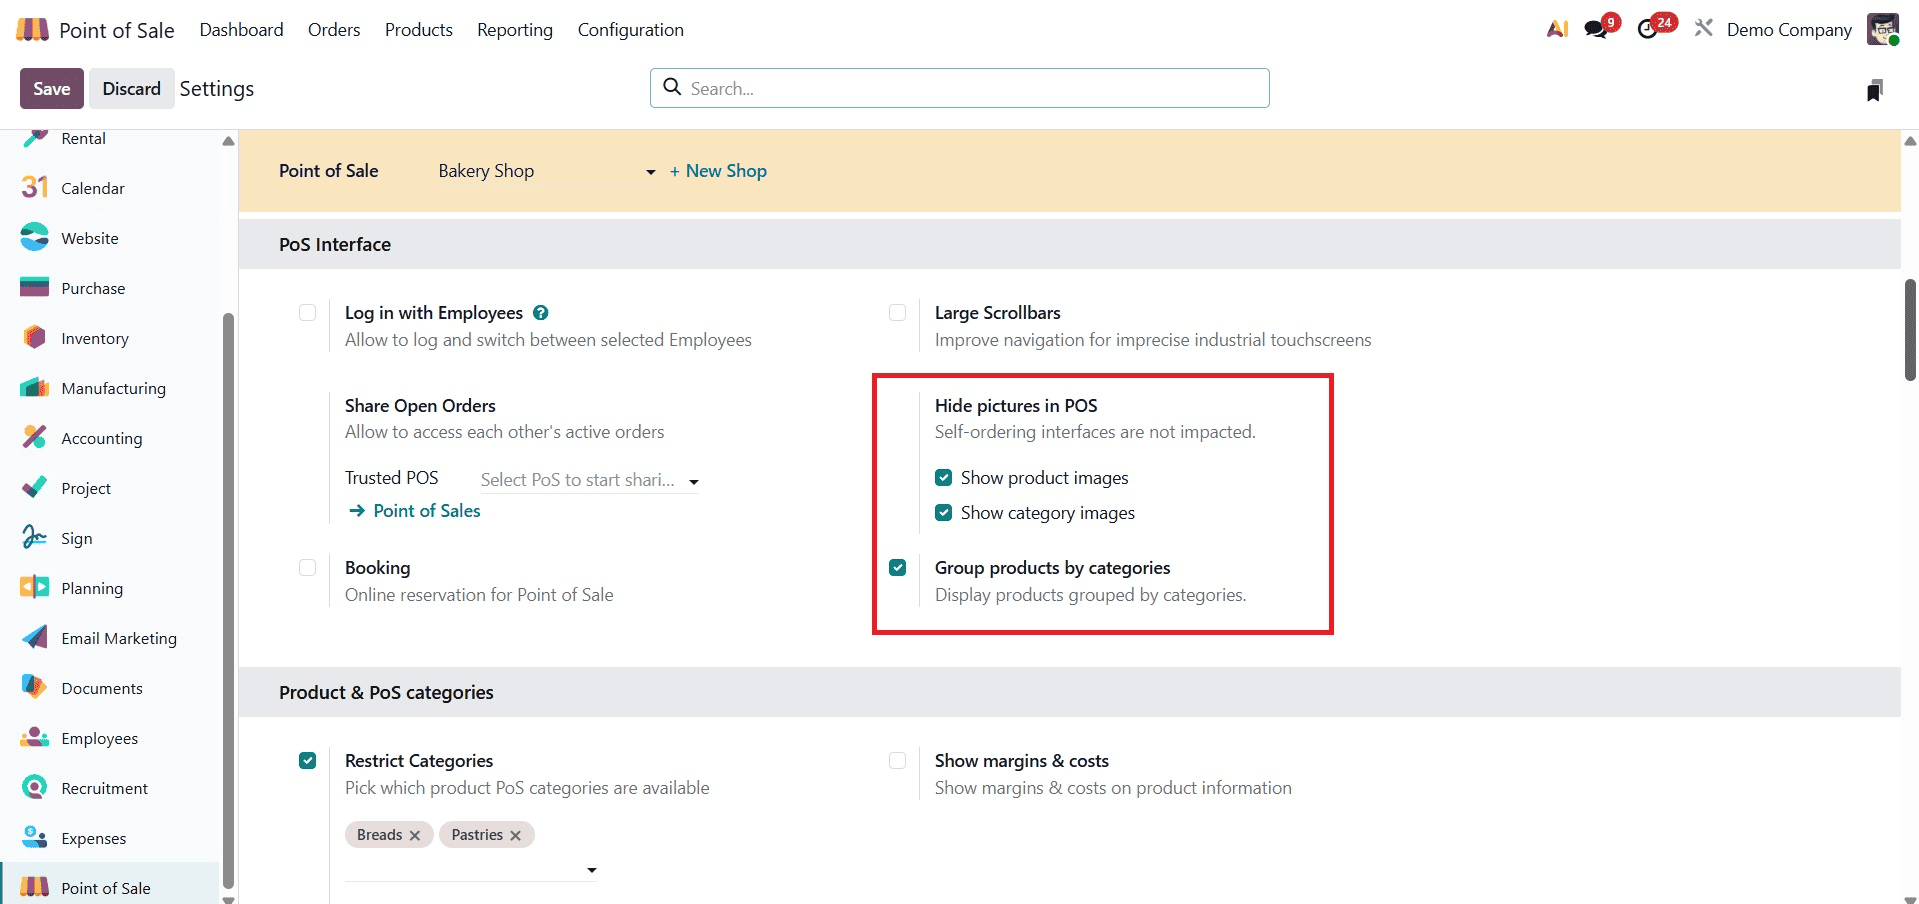Open the Bakery Shop selector dropdown
Screen dimensions: 1919x904
650,171
